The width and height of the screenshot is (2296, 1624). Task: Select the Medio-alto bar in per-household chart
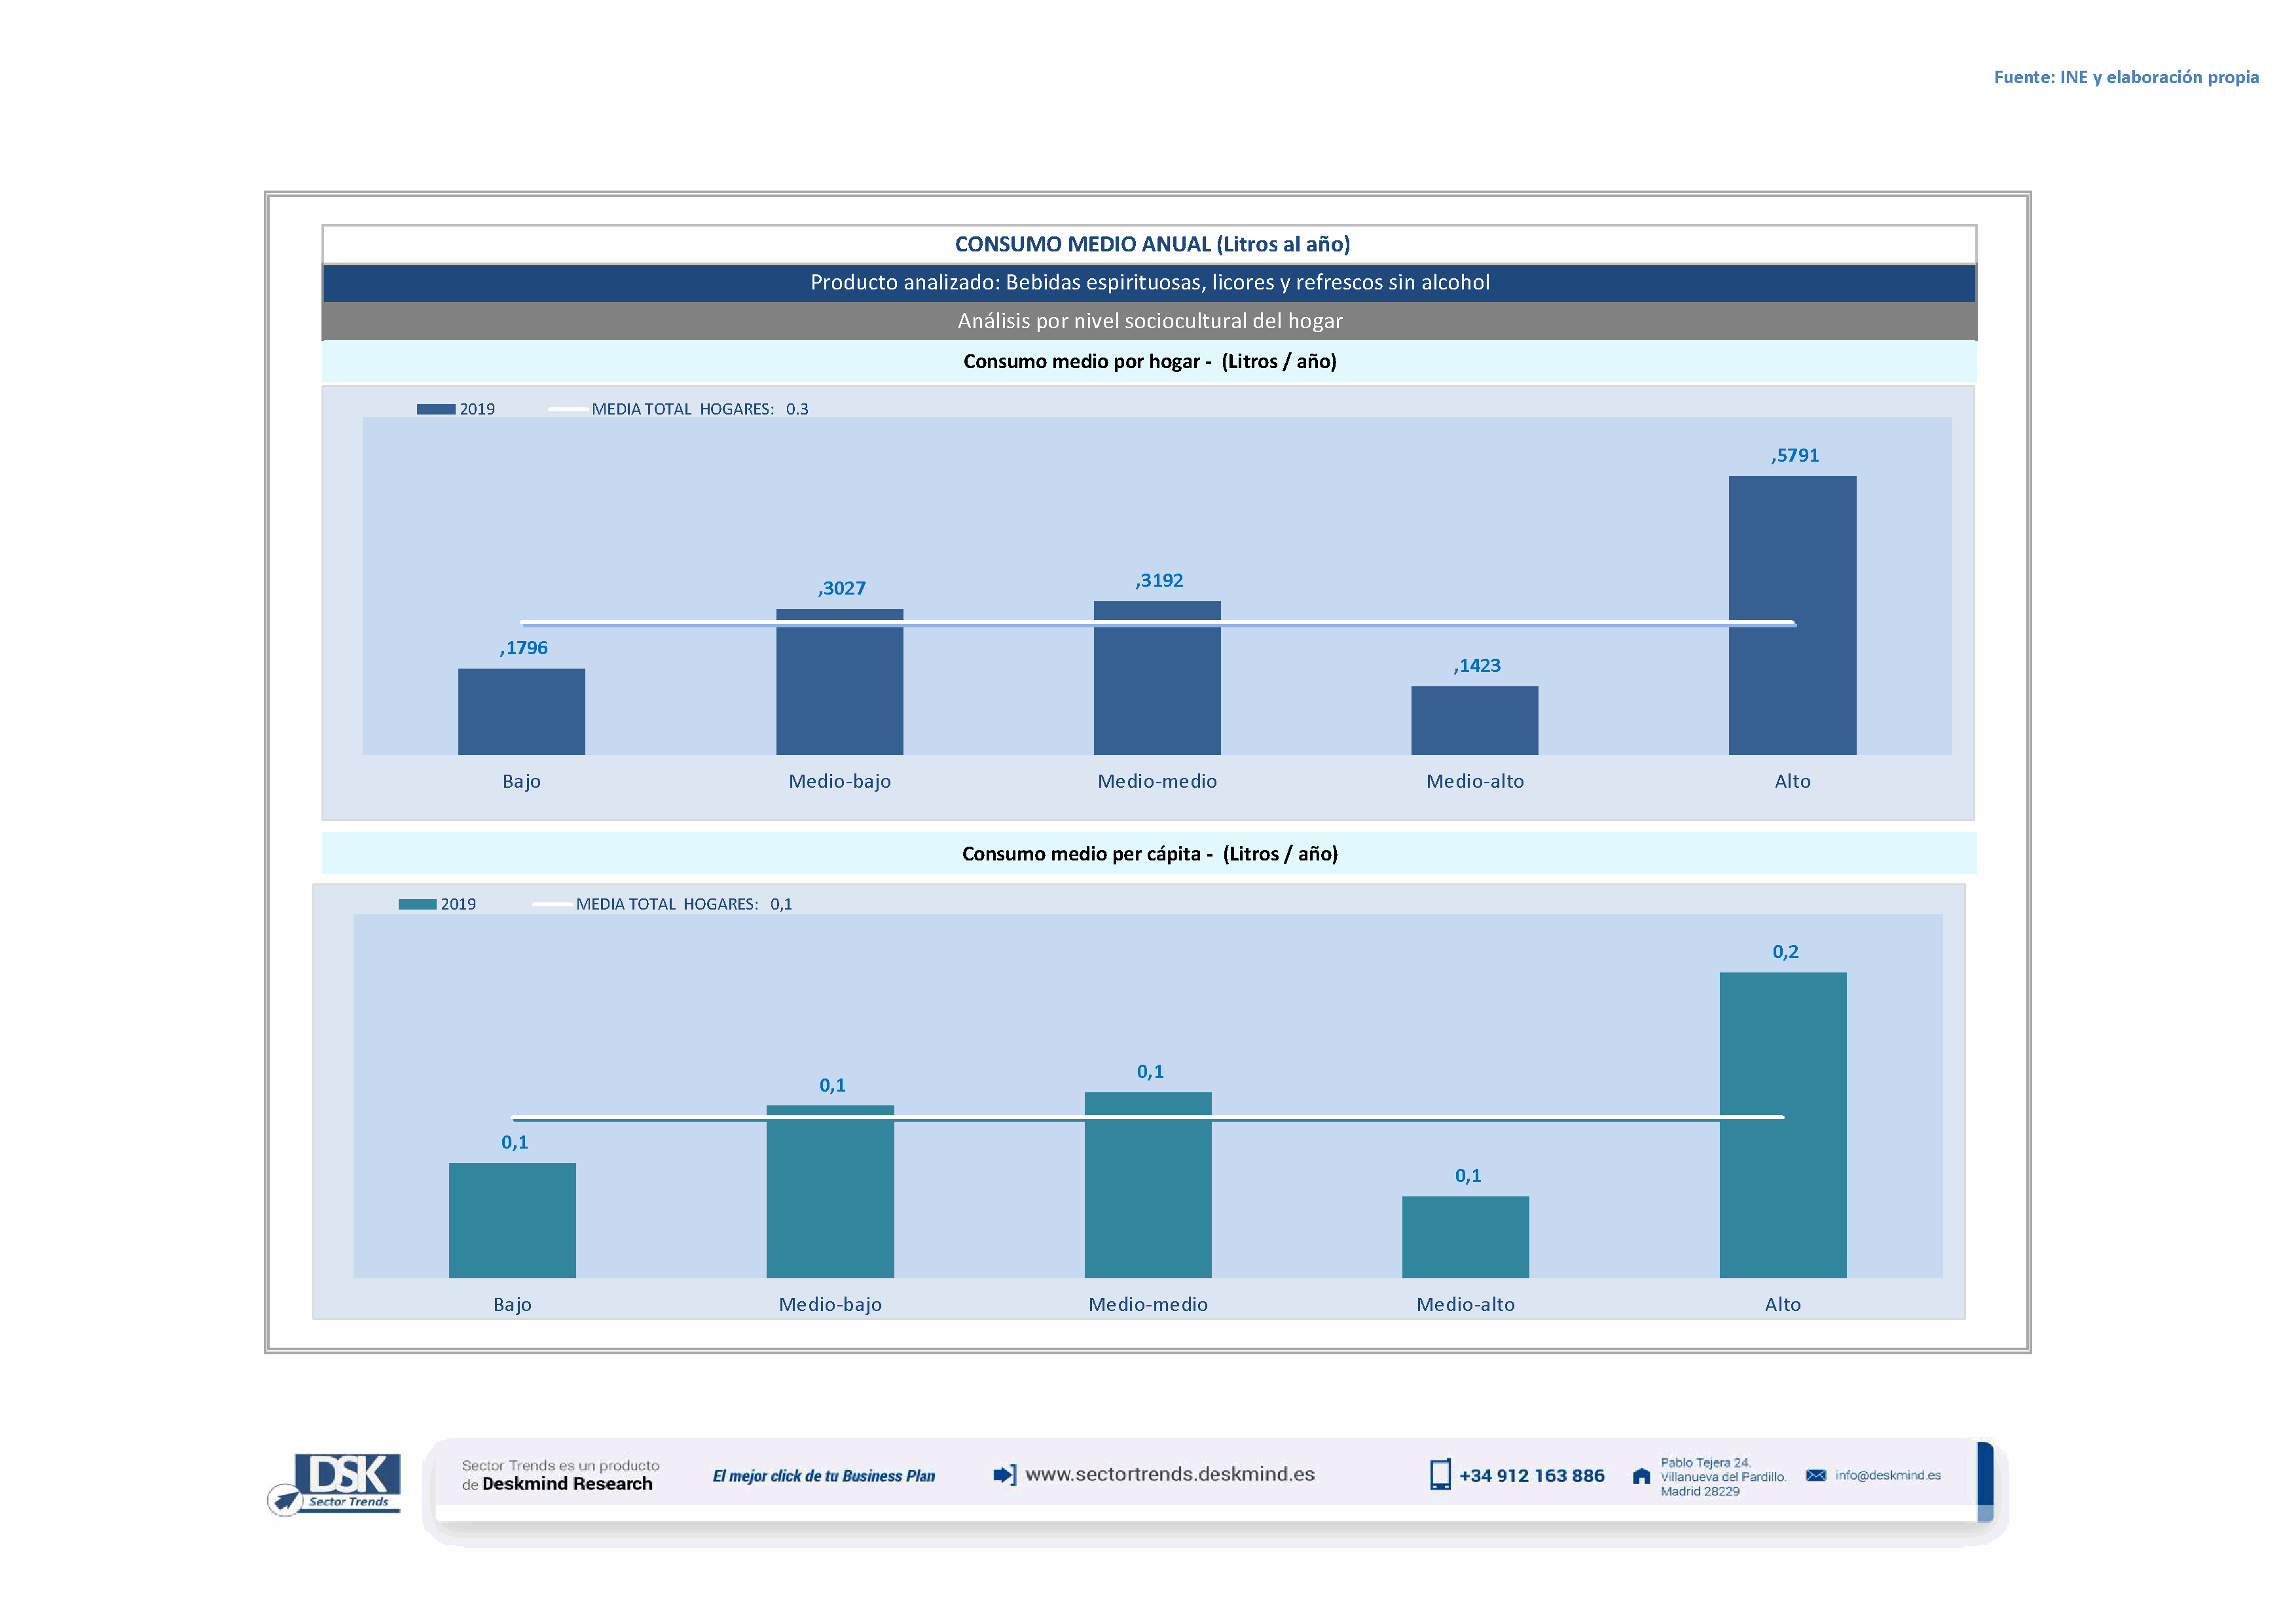pos(1474,720)
